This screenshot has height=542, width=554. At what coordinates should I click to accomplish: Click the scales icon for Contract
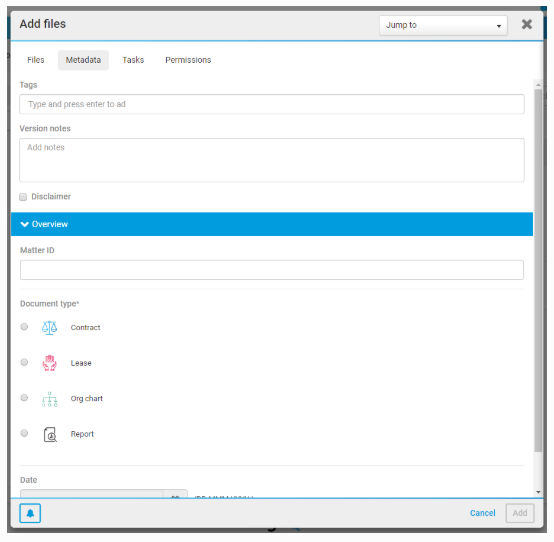point(49,328)
